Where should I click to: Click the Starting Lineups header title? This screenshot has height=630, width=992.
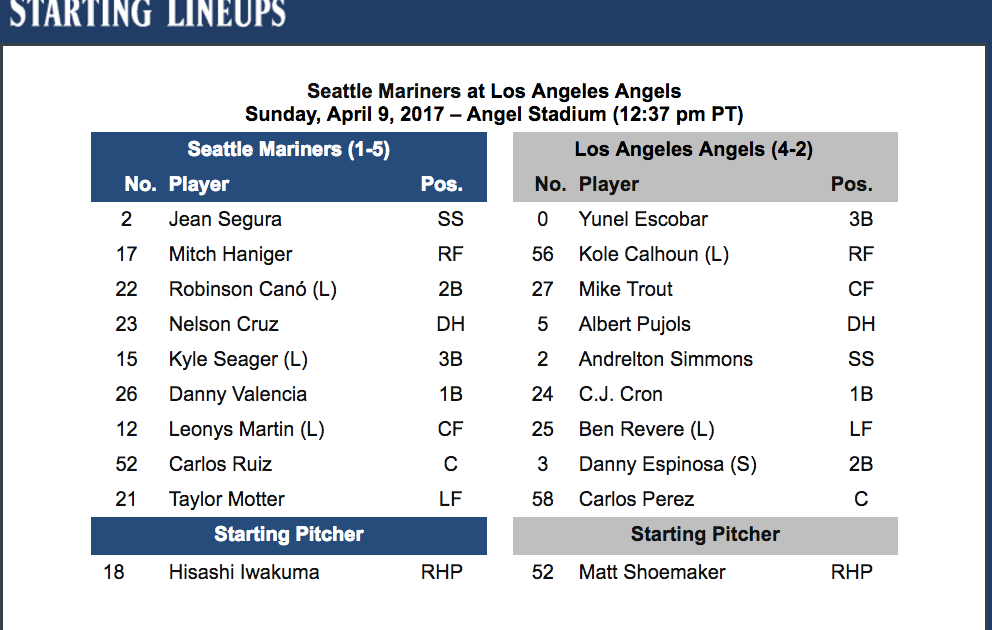[147, 14]
